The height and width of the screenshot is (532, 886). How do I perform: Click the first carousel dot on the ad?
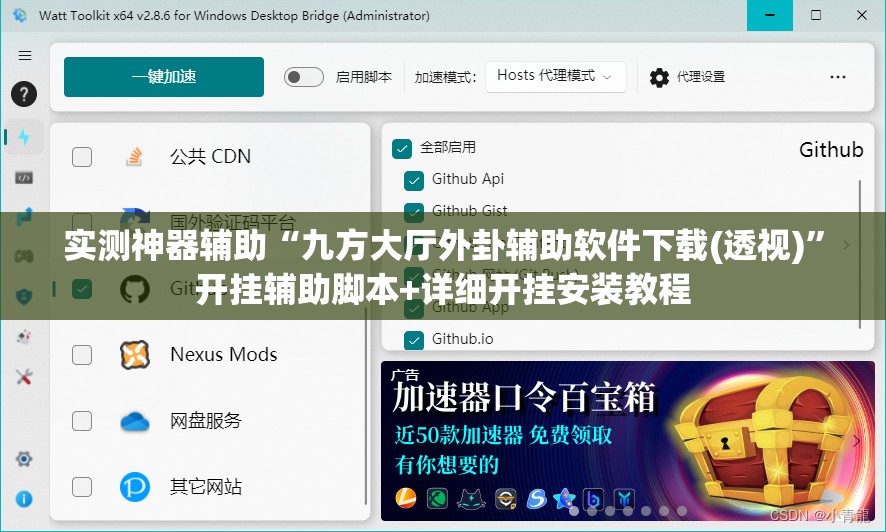(574, 511)
